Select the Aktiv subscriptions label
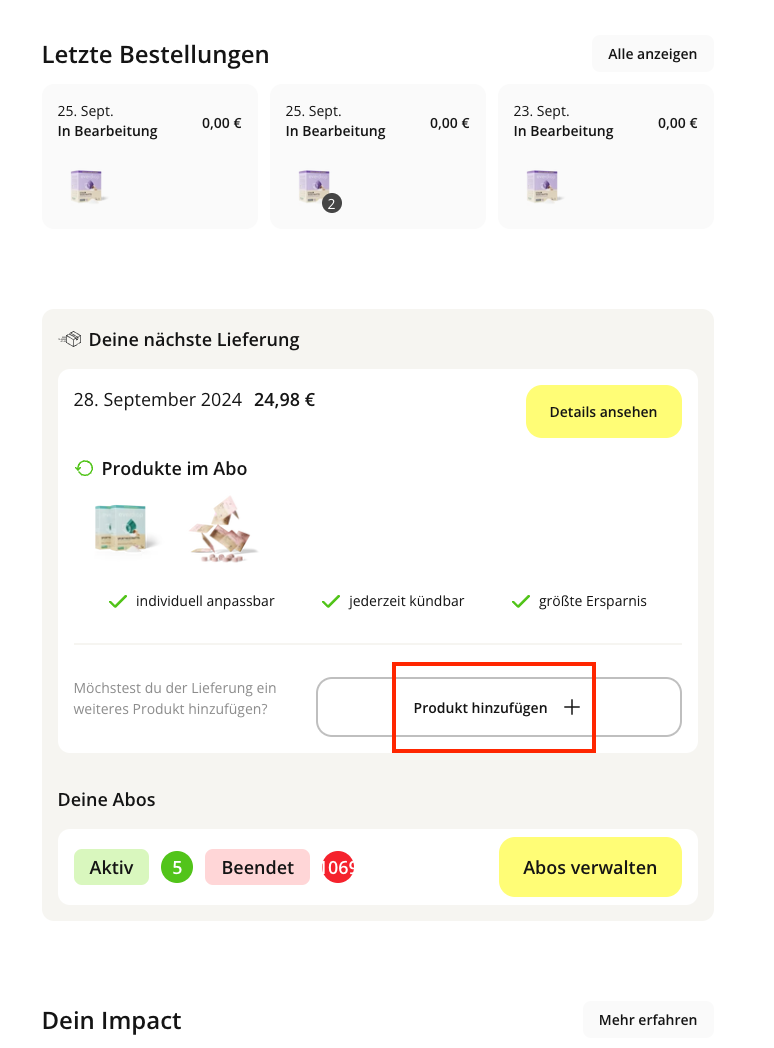774x1048 pixels. [112, 867]
